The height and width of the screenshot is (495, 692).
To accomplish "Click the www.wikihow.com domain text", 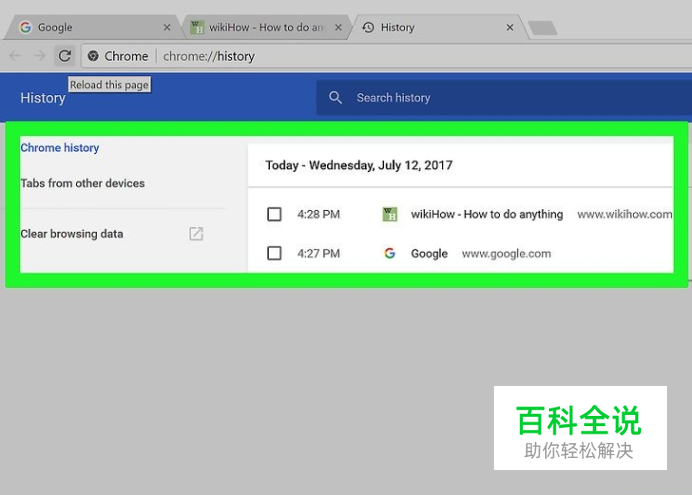I will click(624, 214).
